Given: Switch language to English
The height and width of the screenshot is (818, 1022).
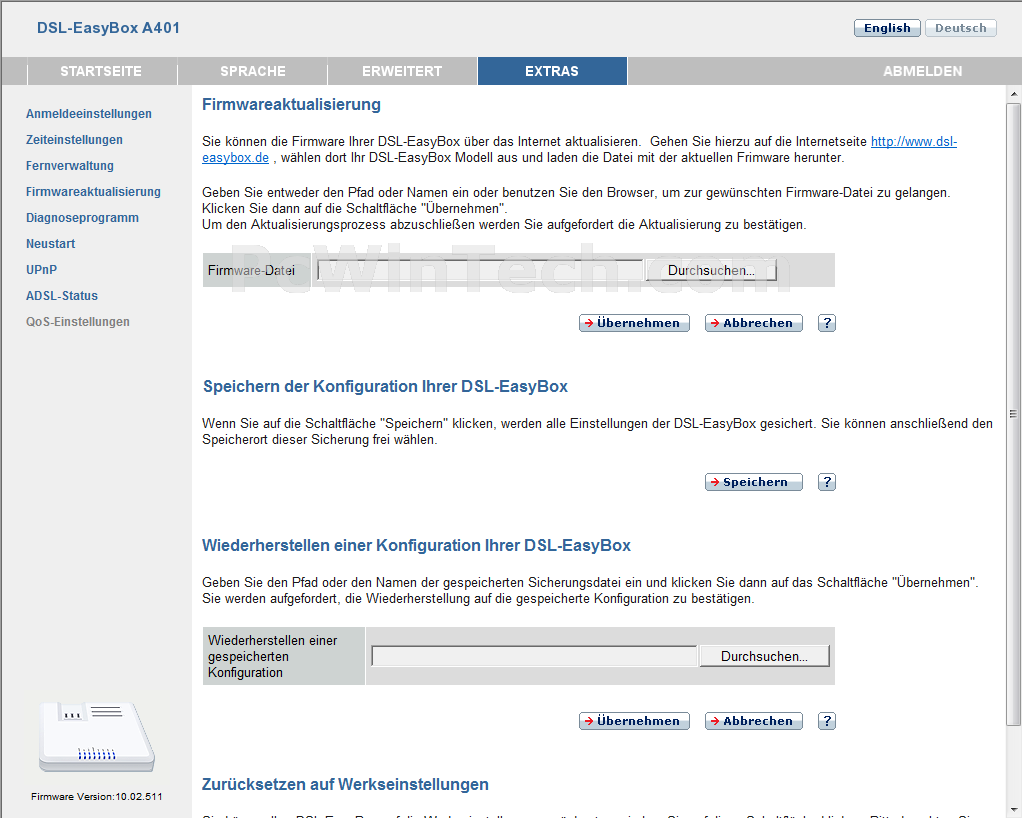Looking at the screenshot, I should click(887, 28).
